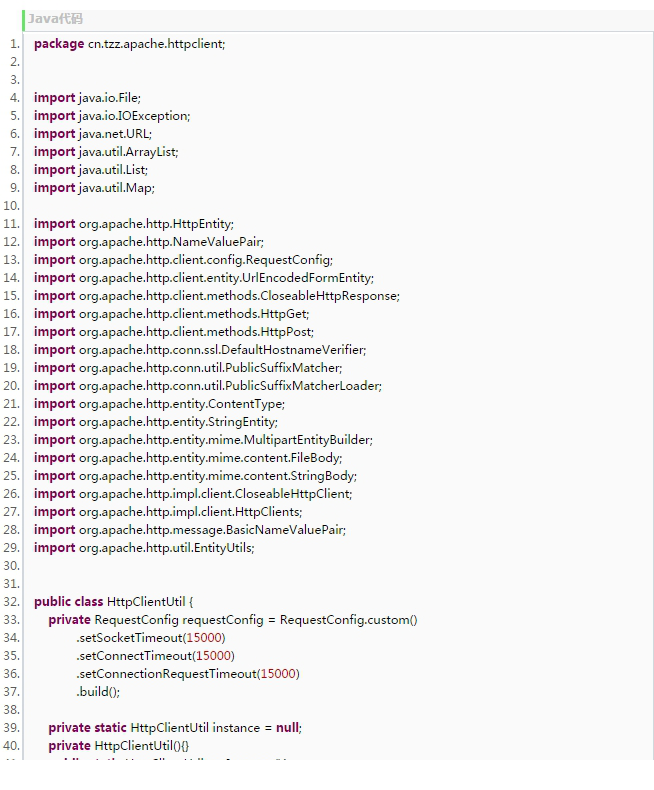Click the import entity.ContentType line

pos(159,404)
